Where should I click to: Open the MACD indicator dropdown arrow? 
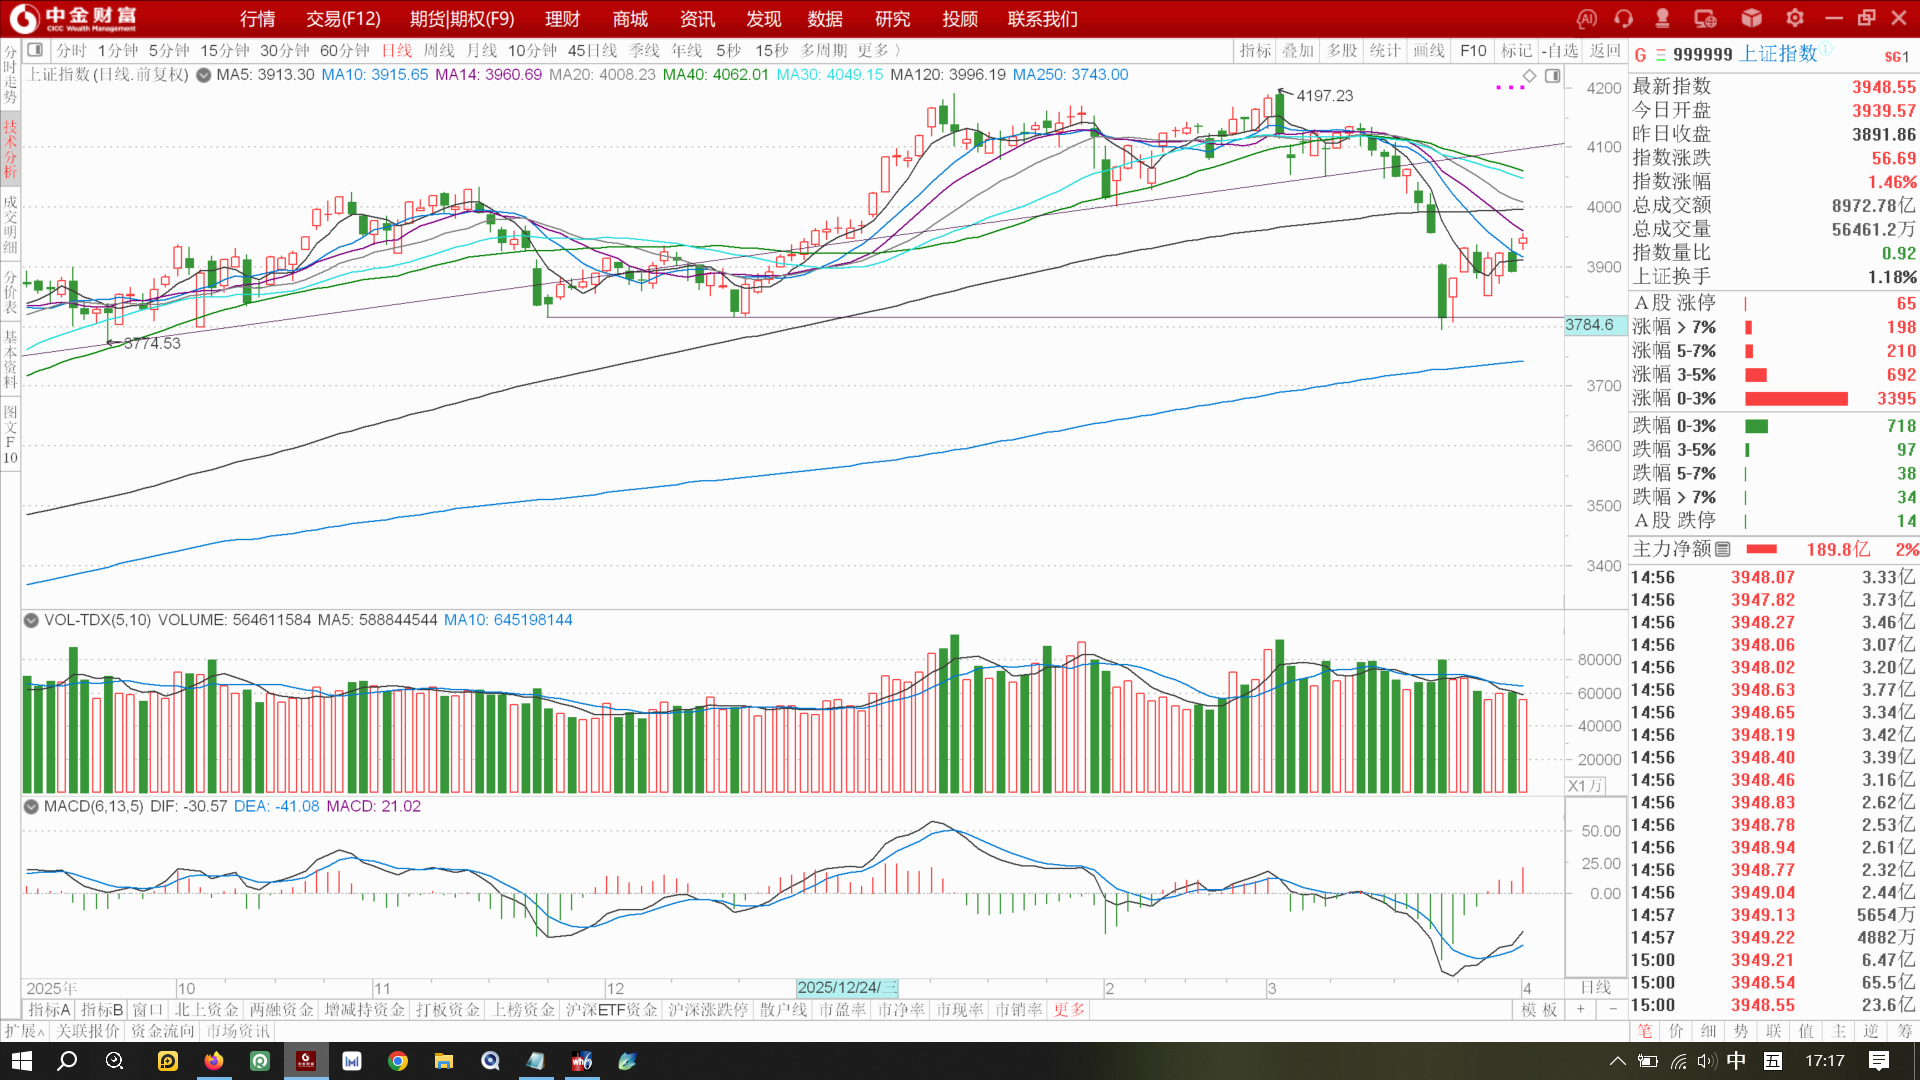[31, 806]
